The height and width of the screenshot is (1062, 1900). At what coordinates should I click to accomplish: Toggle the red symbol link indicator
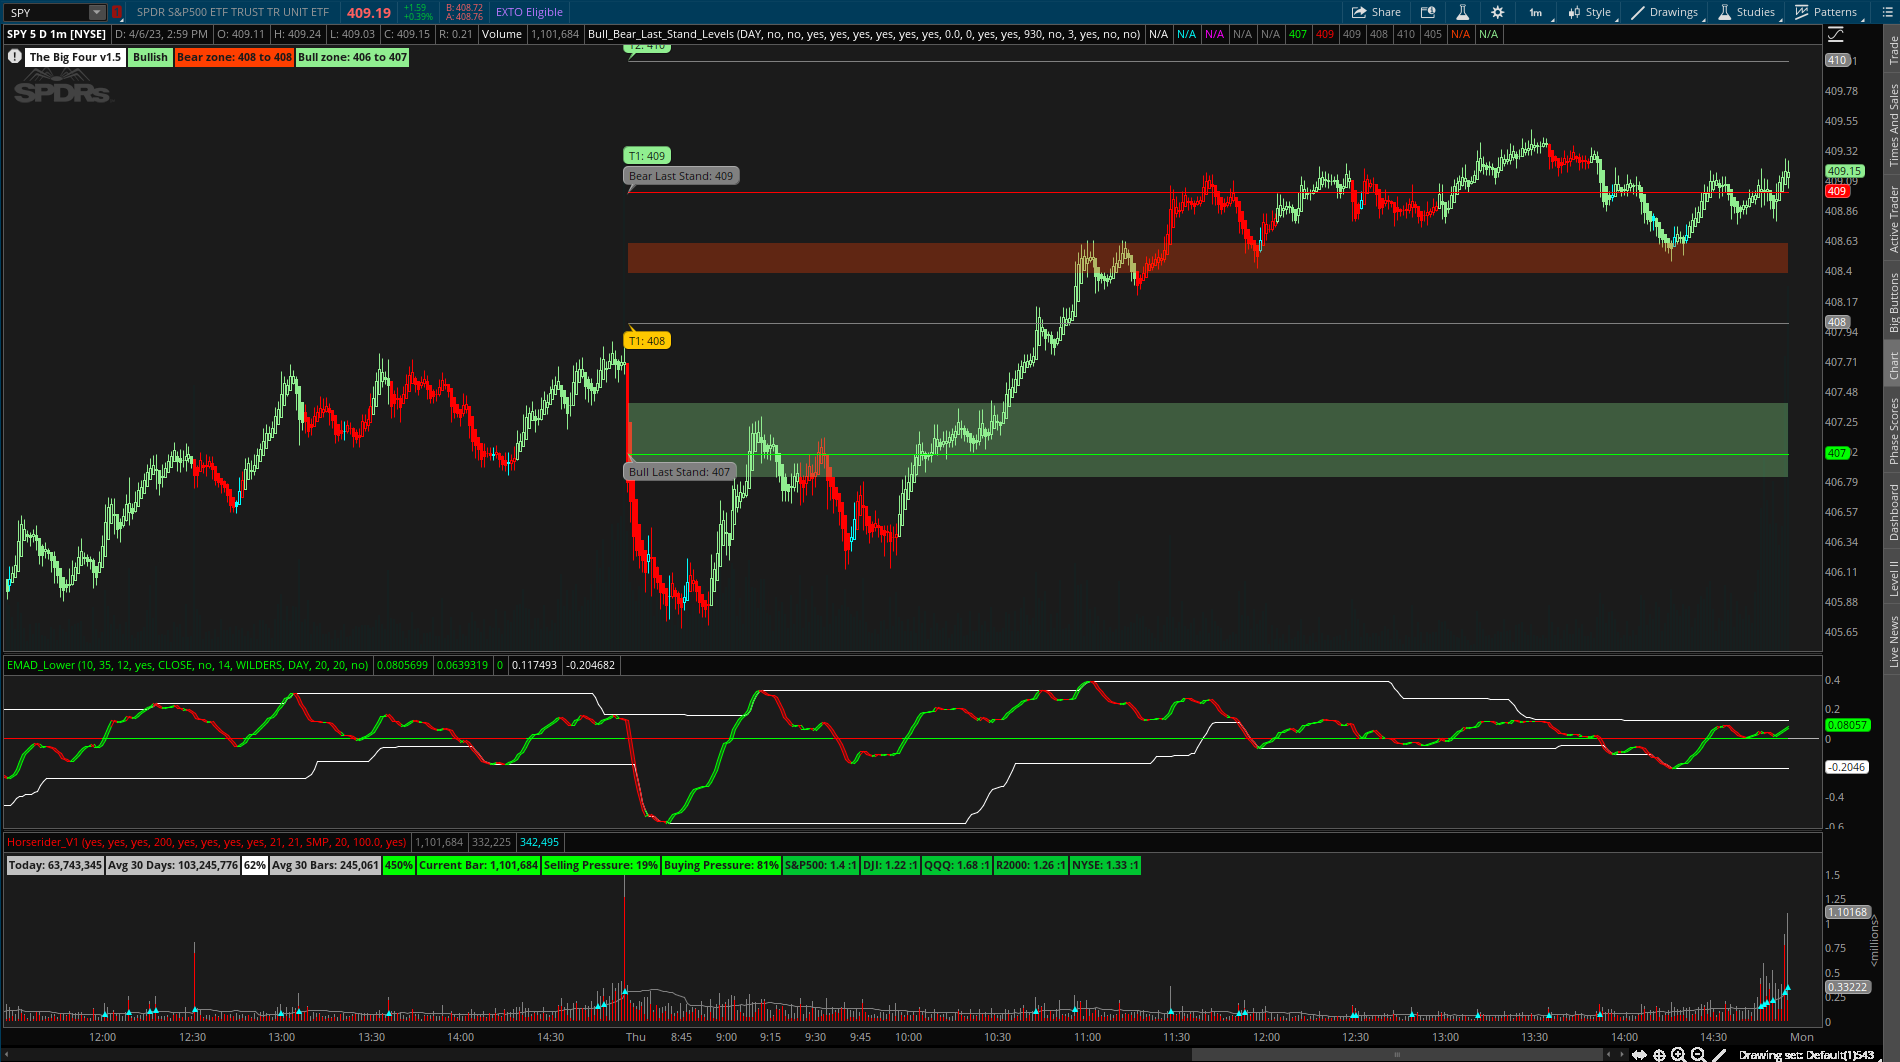[116, 12]
